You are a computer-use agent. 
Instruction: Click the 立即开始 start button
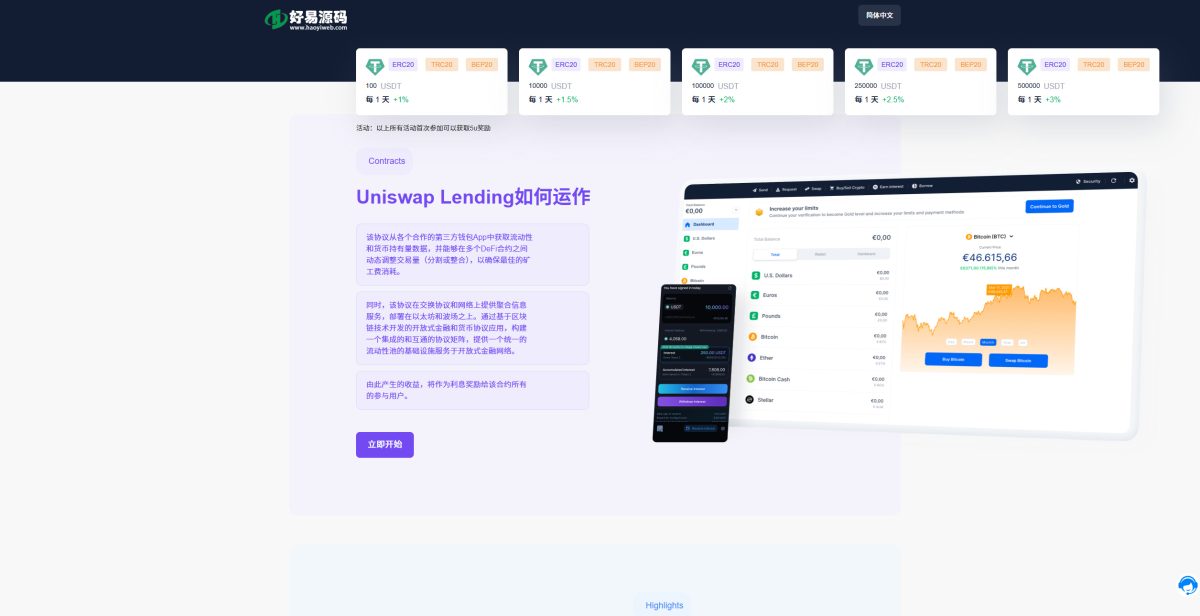click(385, 445)
